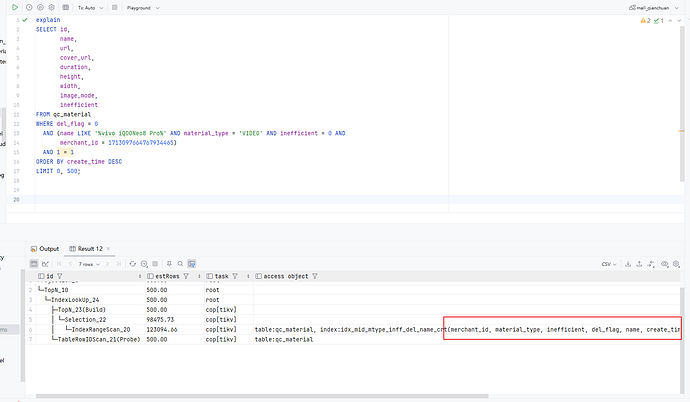Click the 'ORDER BY create_time DESC' line
This screenshot has width=690, height=402.
[79, 162]
